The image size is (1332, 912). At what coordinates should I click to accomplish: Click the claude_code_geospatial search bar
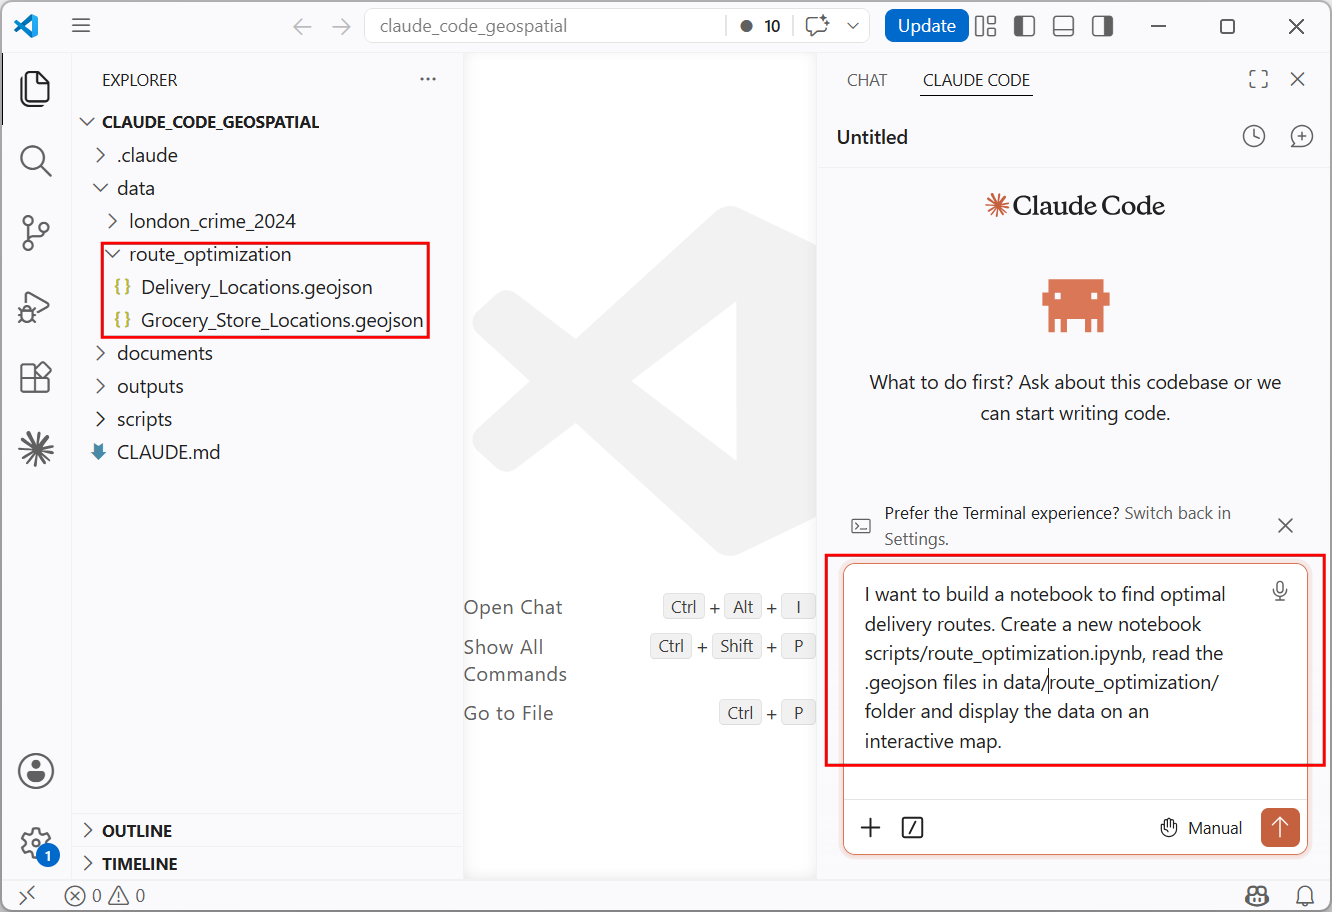pyautogui.click(x=545, y=26)
